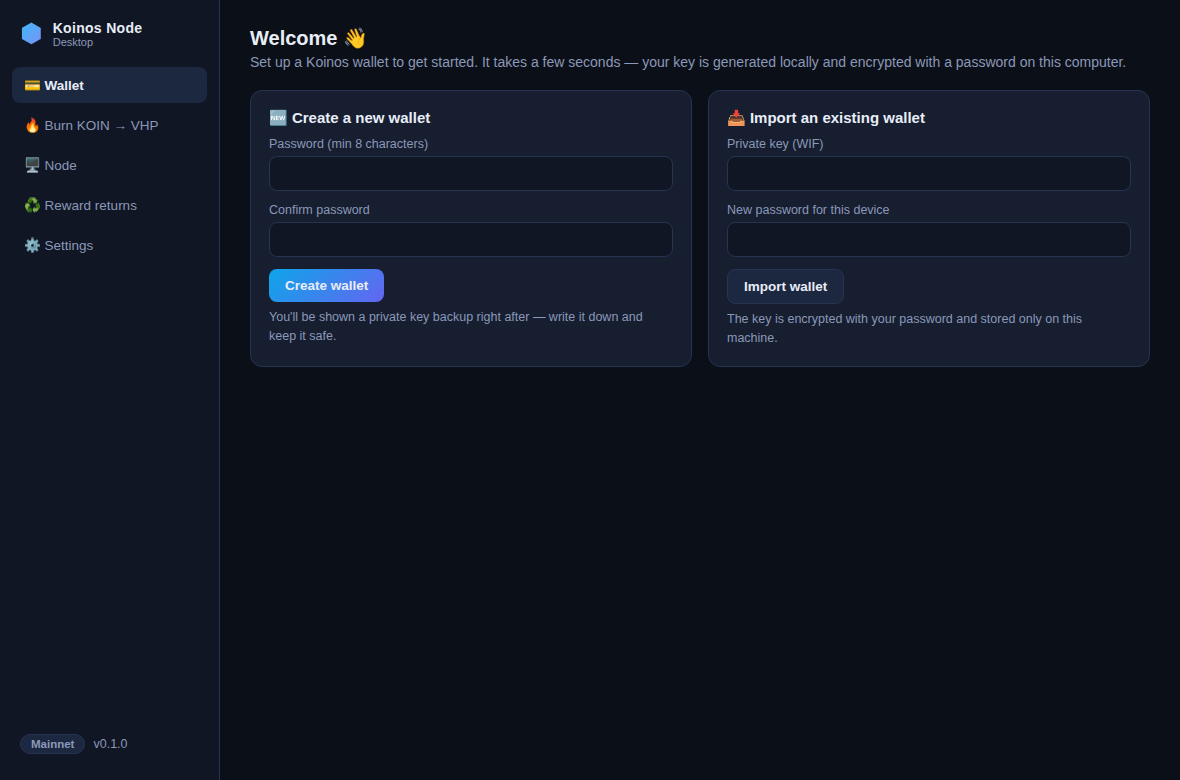Focus the Confirm password field
1180x780 pixels.
click(x=470, y=239)
